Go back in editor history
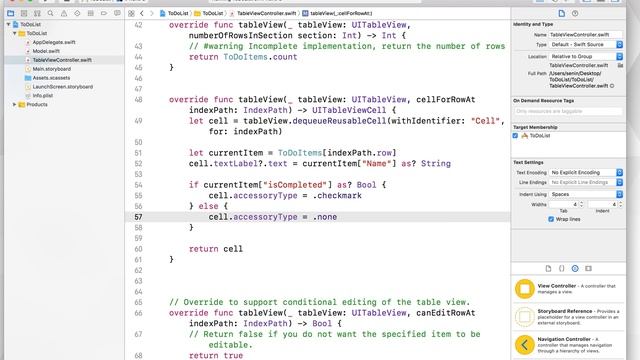This screenshot has height=360, width=640. coord(142,13)
